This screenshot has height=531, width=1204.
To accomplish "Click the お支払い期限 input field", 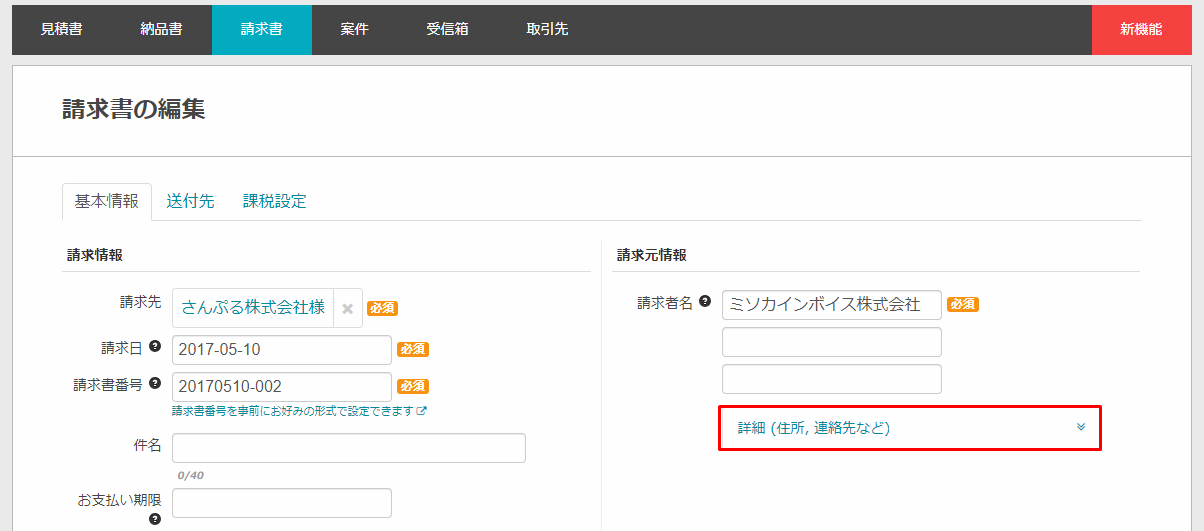I will tap(281, 503).
